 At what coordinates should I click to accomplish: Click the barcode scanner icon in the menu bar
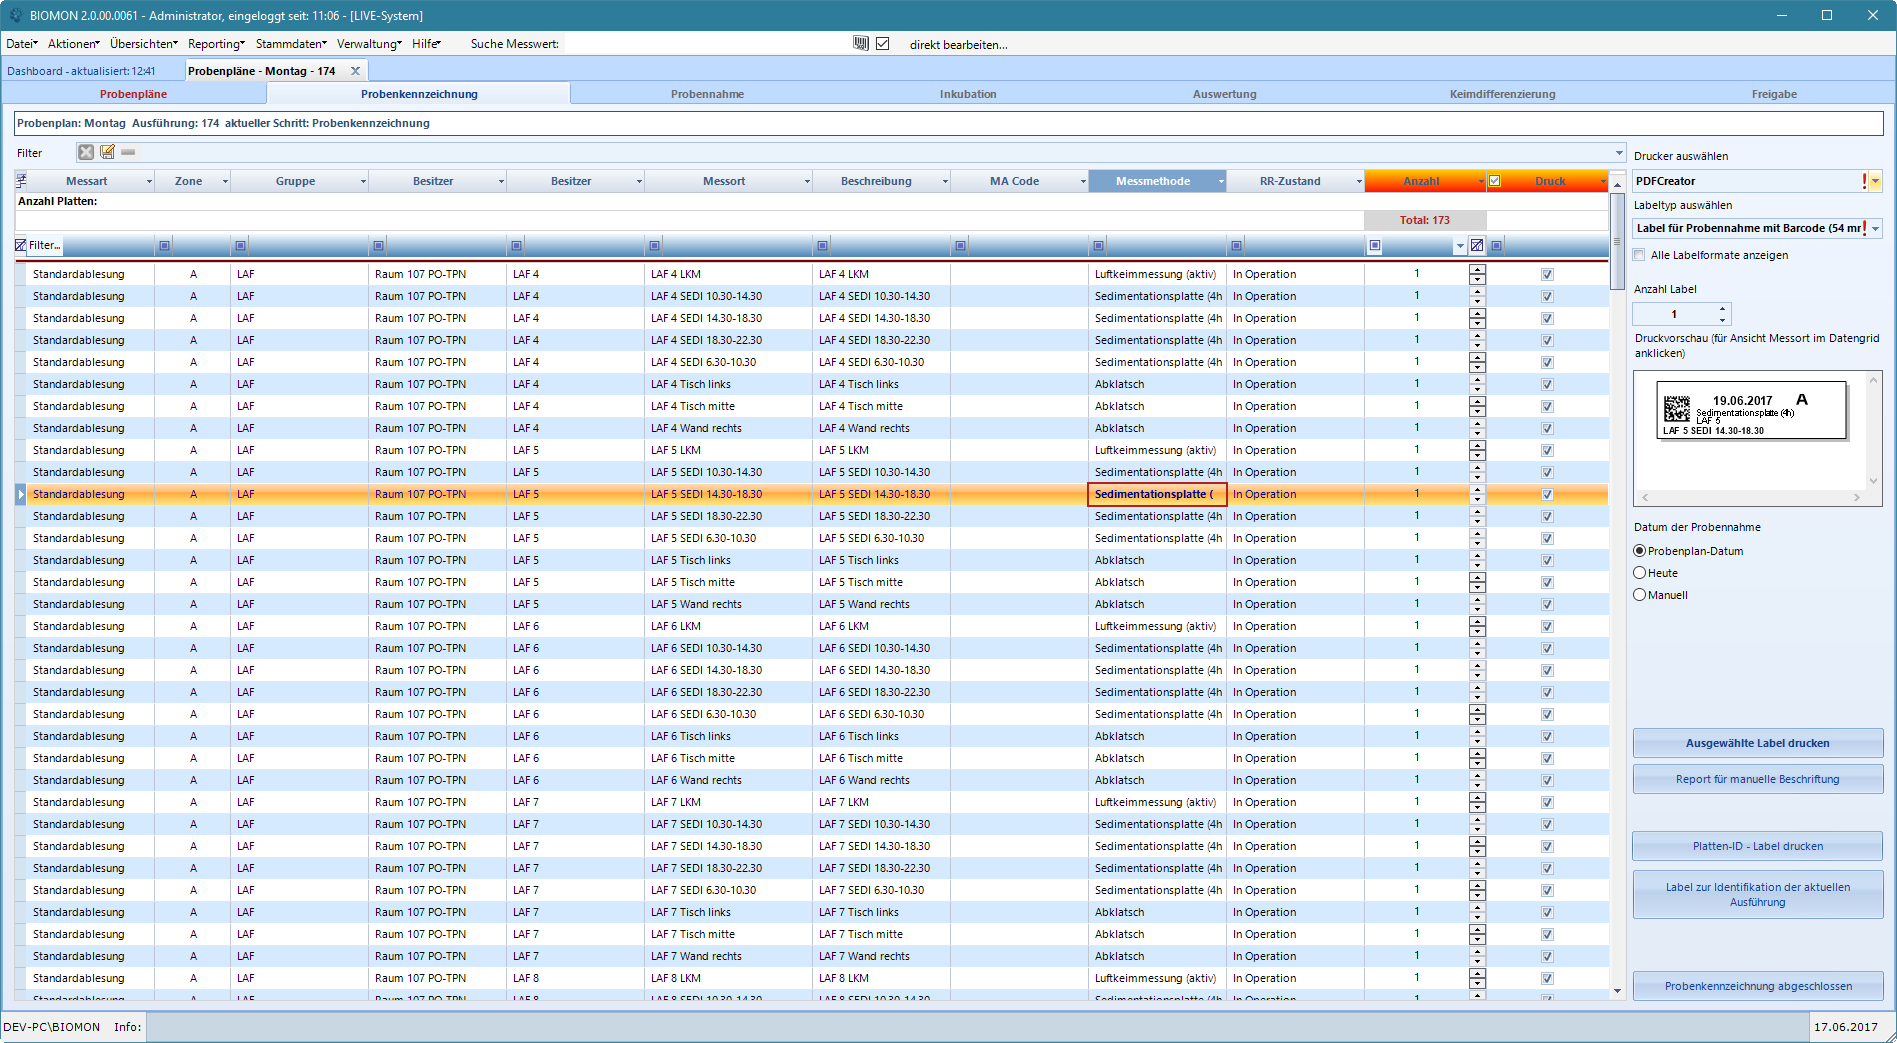pyautogui.click(x=861, y=43)
